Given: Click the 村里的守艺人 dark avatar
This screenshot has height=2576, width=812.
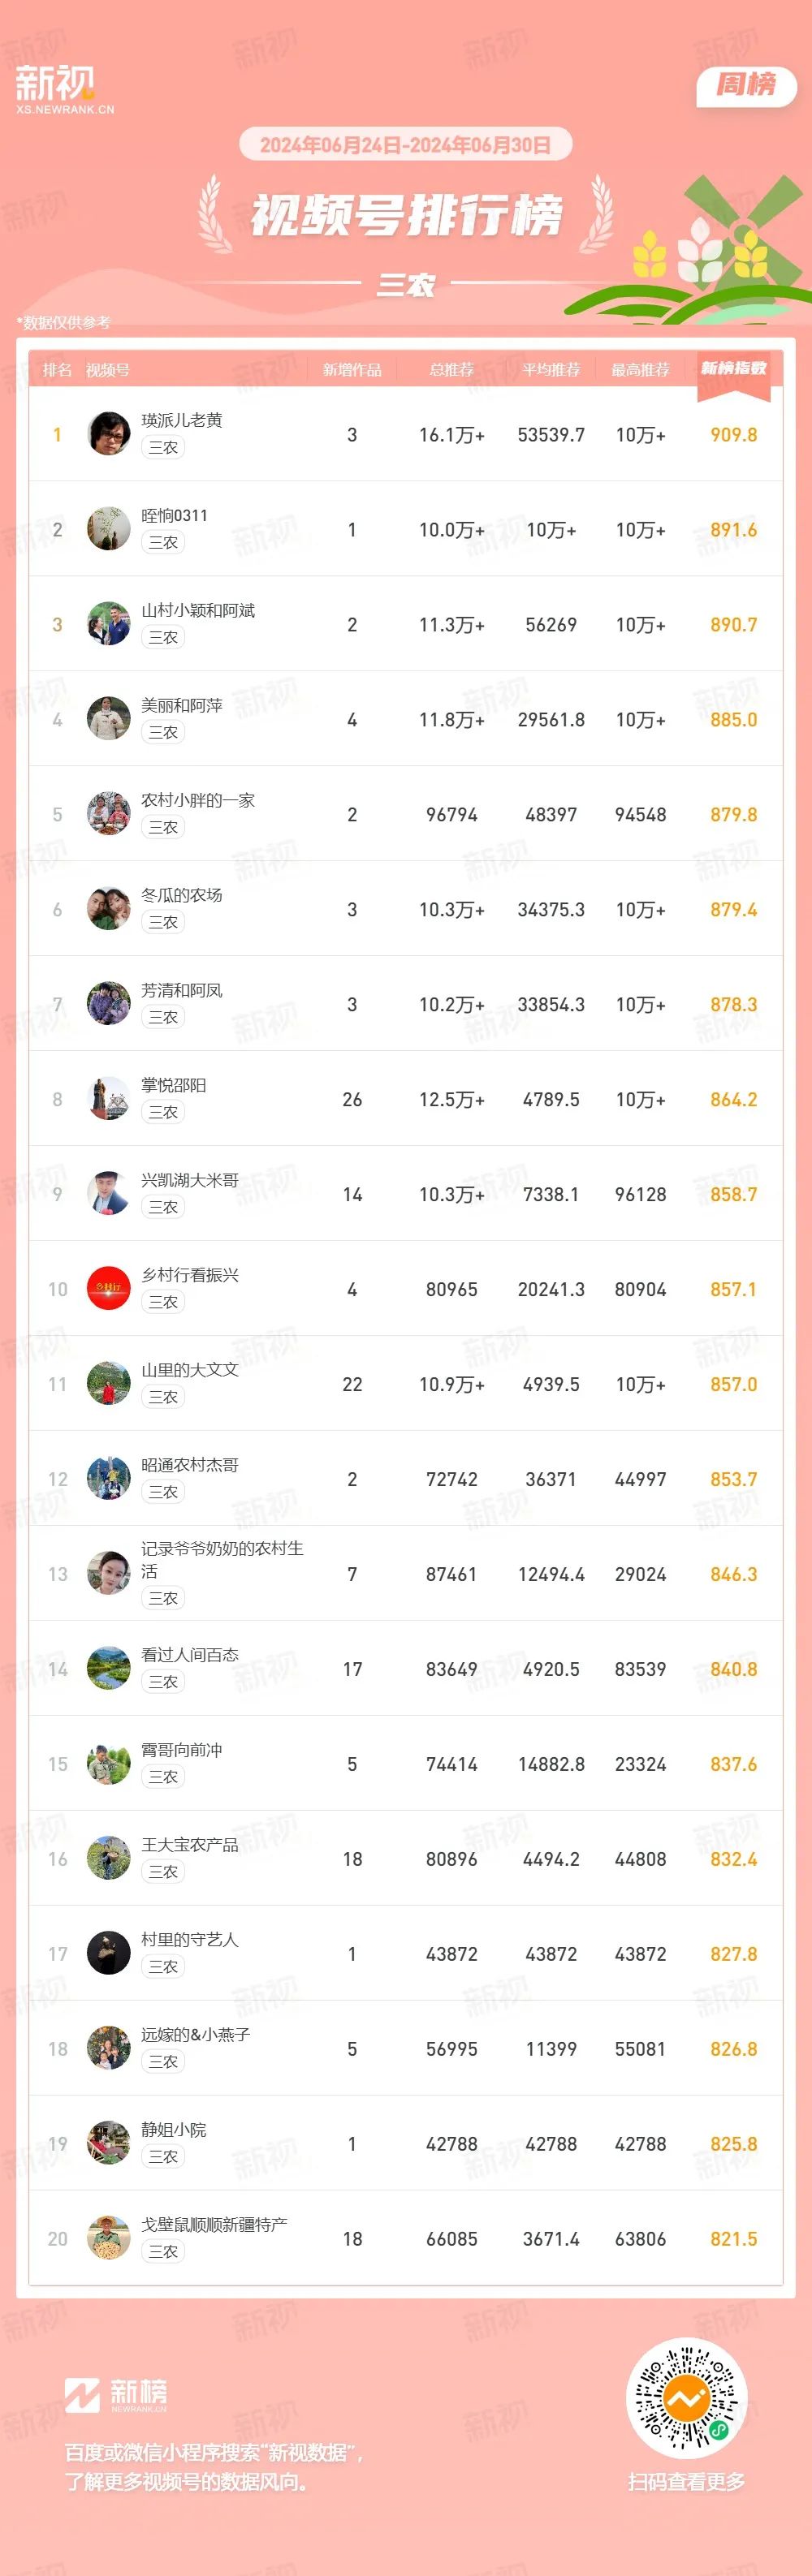Looking at the screenshot, I should coord(108,1953).
